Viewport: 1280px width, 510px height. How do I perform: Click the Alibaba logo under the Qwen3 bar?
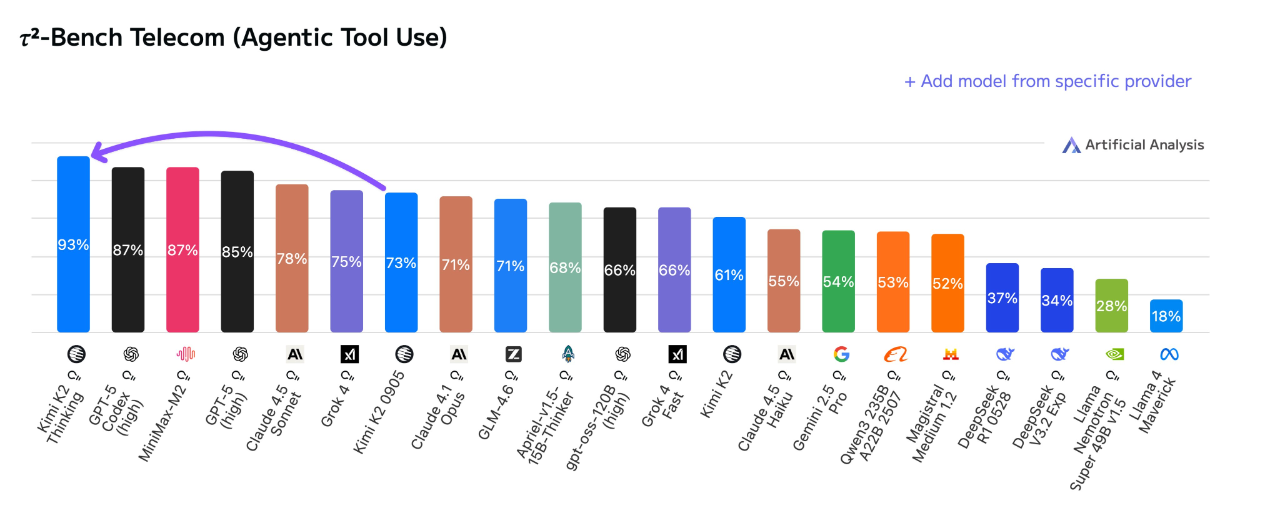(895, 354)
